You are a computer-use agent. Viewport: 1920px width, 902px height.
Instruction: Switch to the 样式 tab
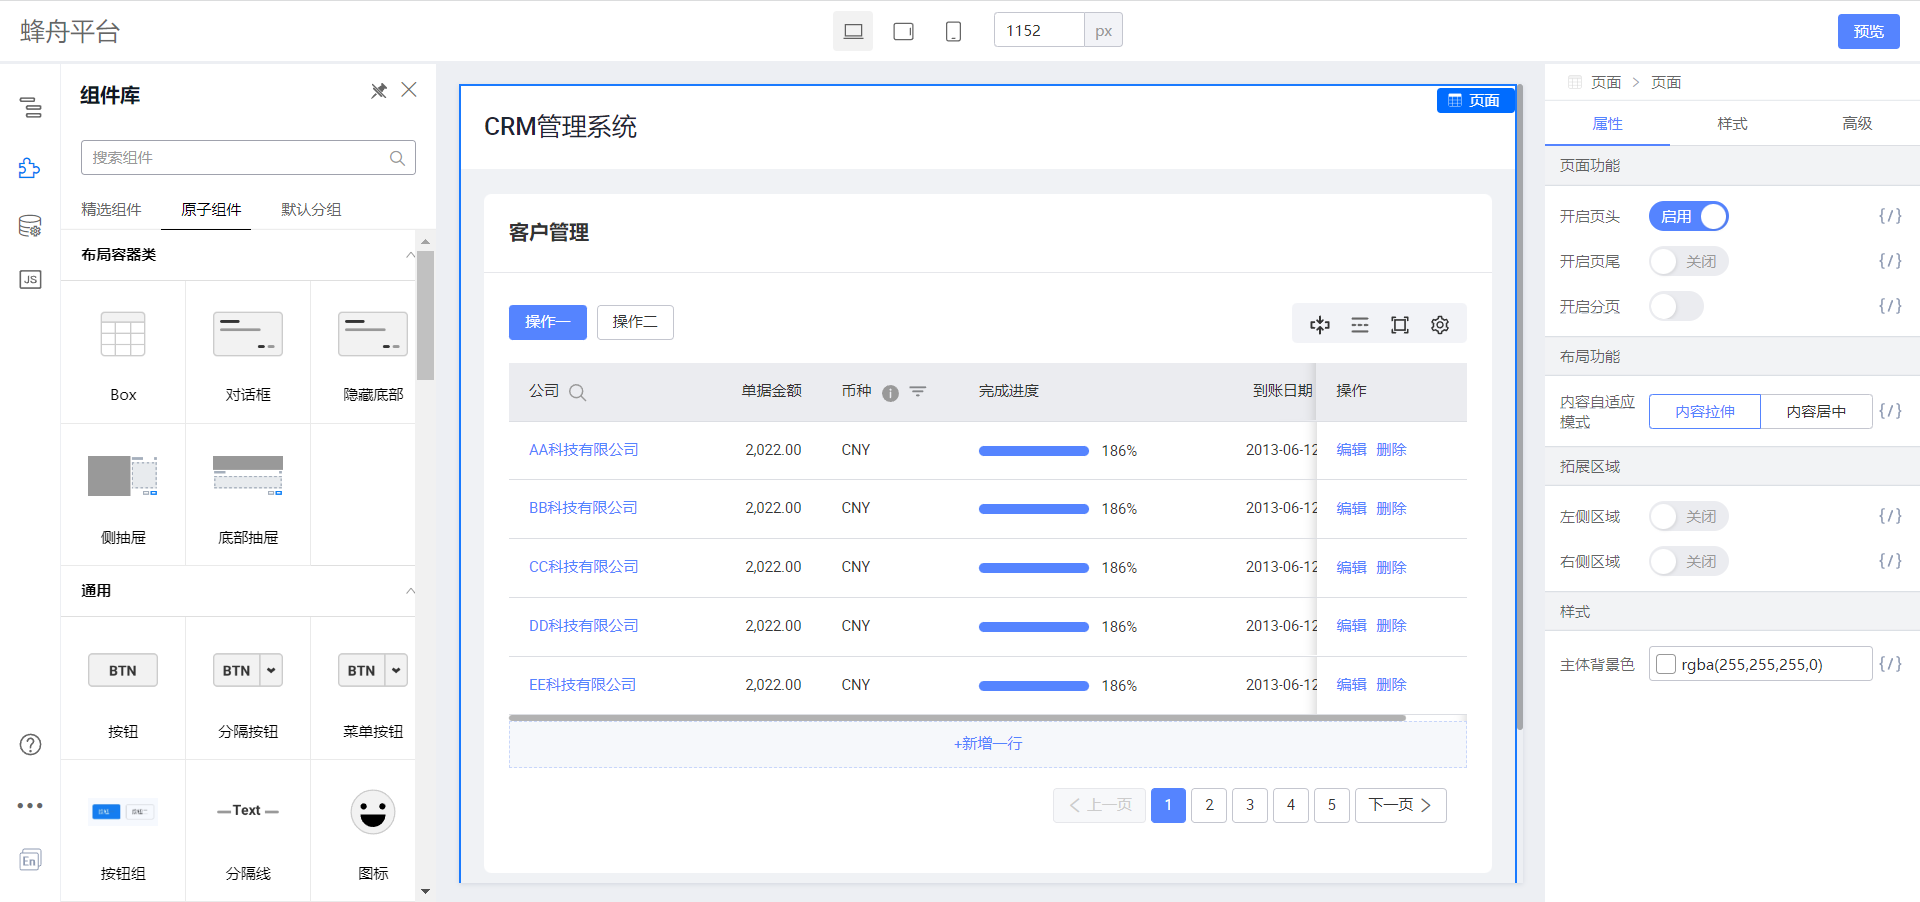pos(1731,123)
